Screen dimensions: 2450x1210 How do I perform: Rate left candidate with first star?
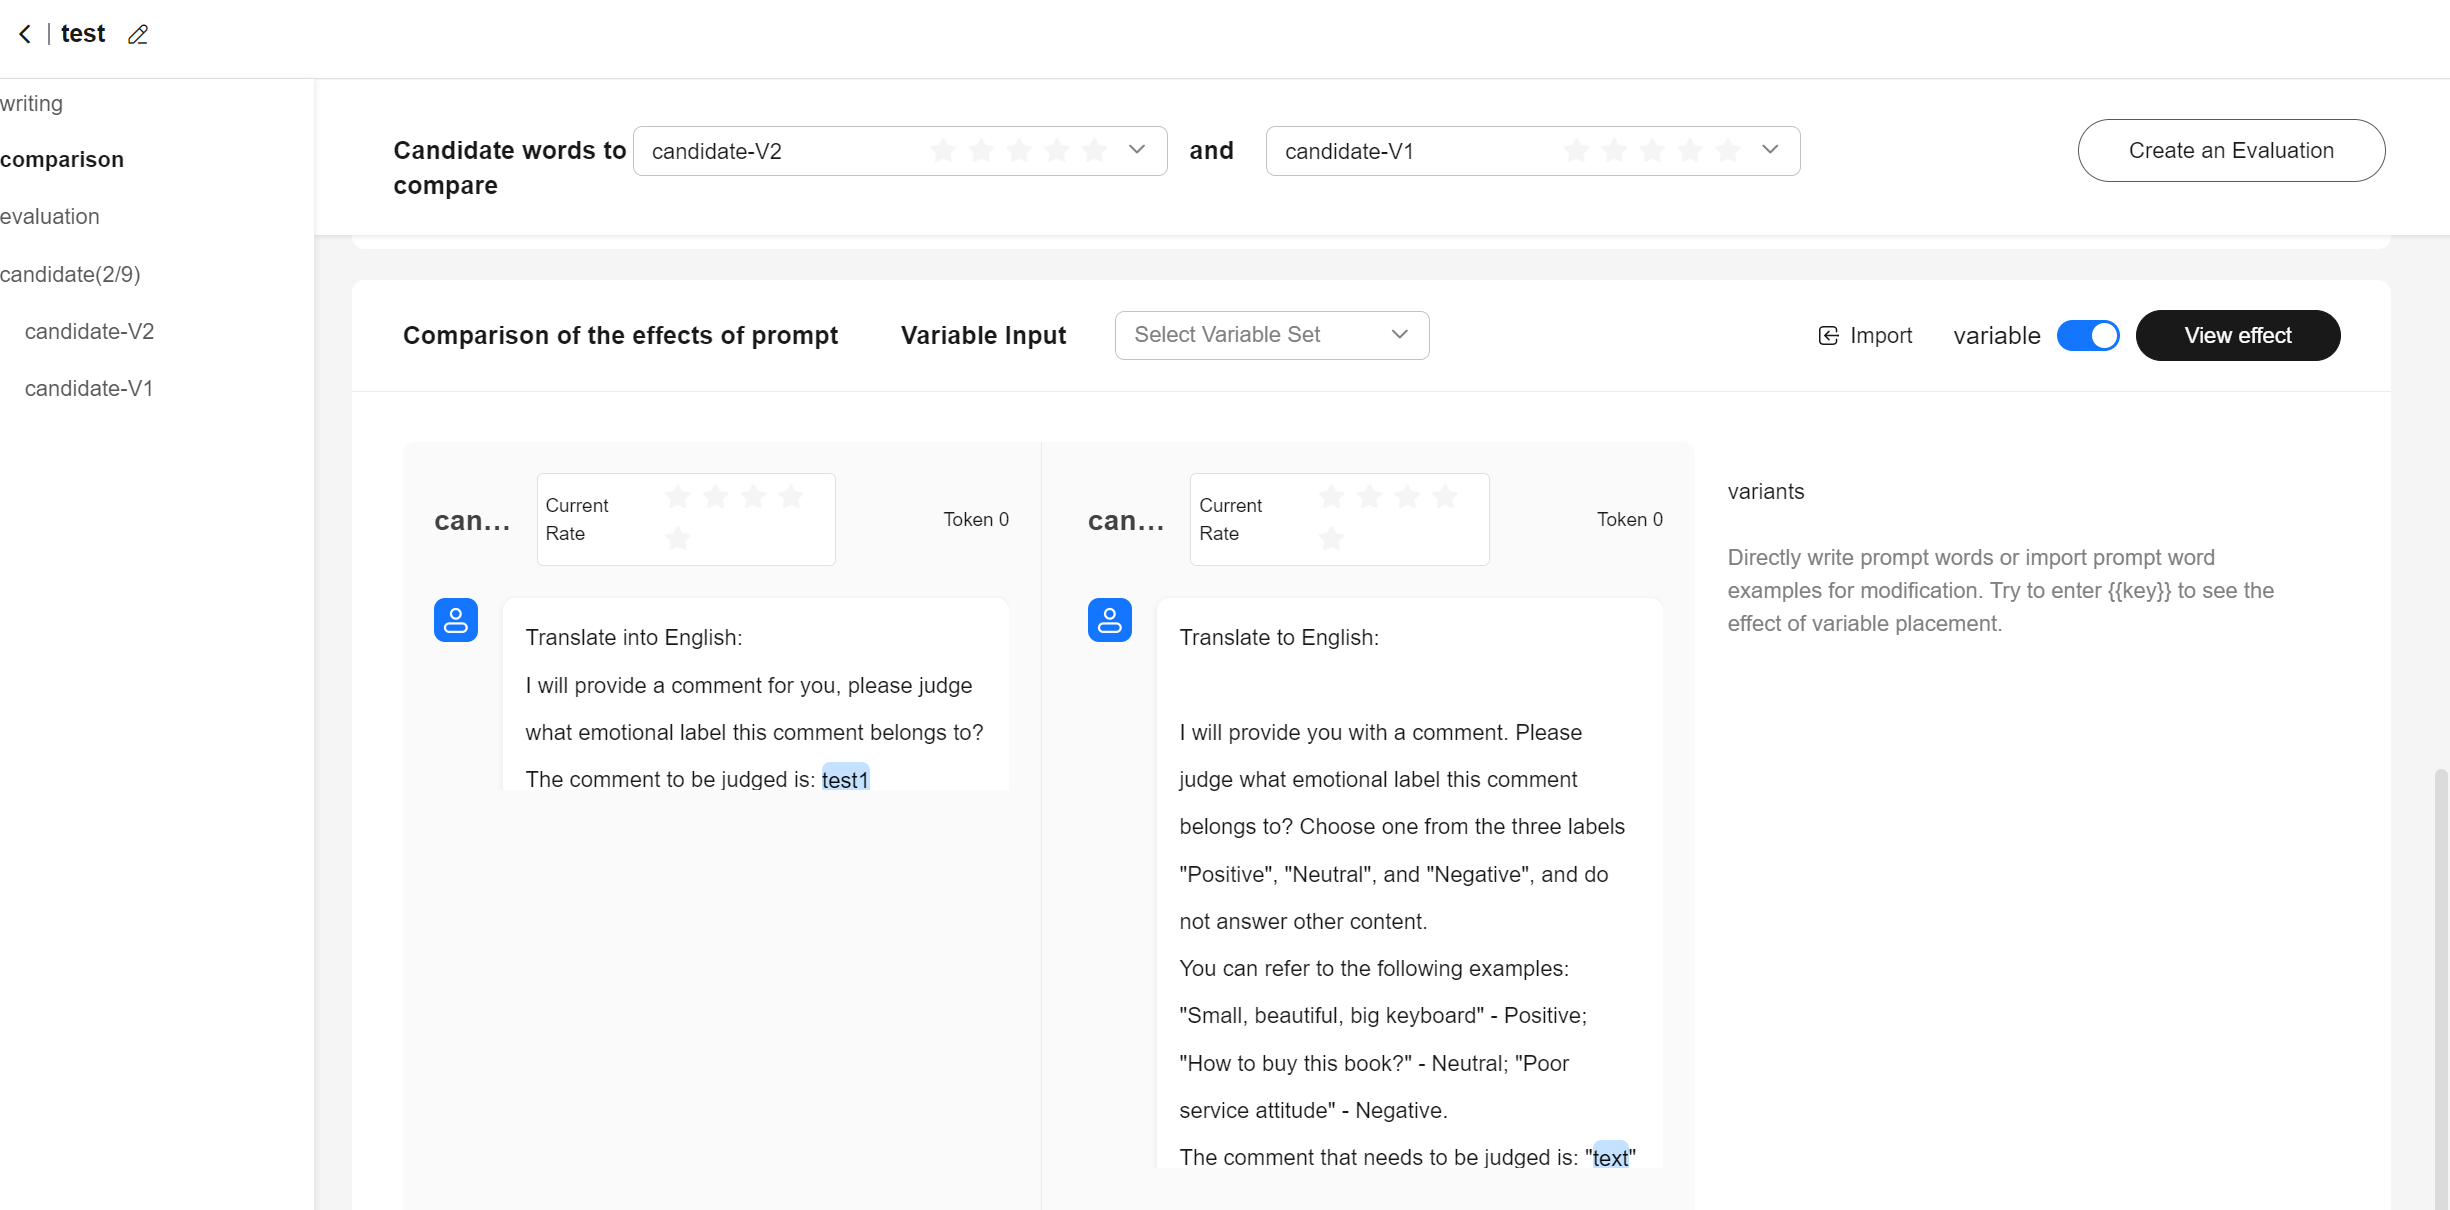(x=678, y=496)
